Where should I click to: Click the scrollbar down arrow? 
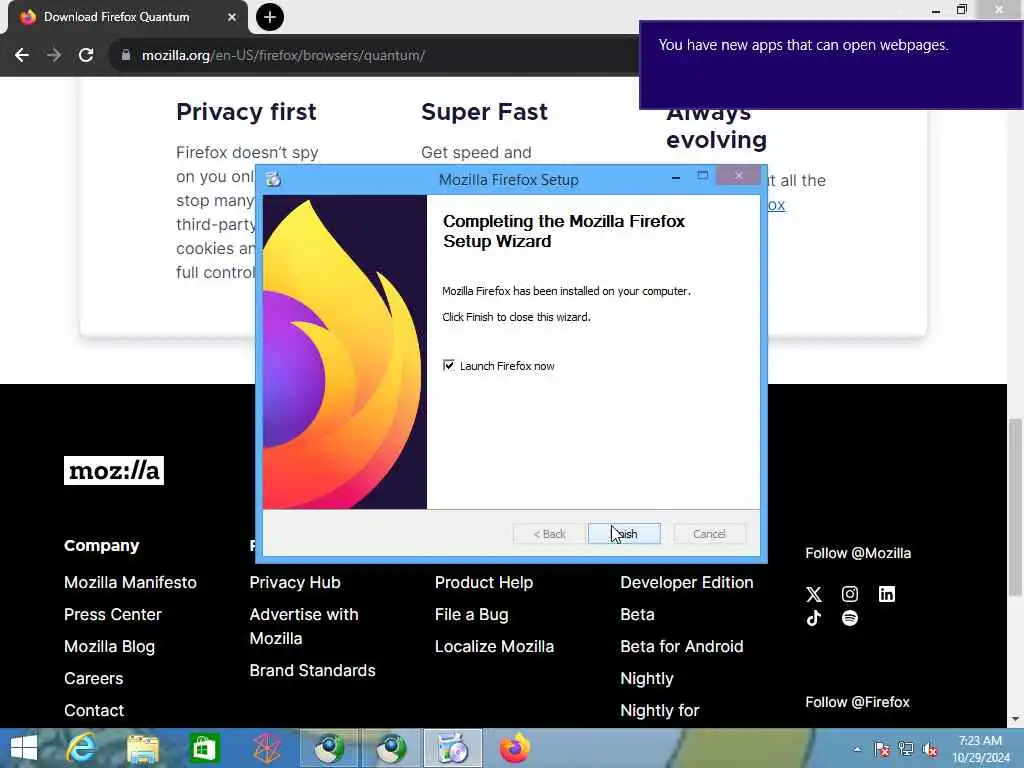coord(1015,719)
